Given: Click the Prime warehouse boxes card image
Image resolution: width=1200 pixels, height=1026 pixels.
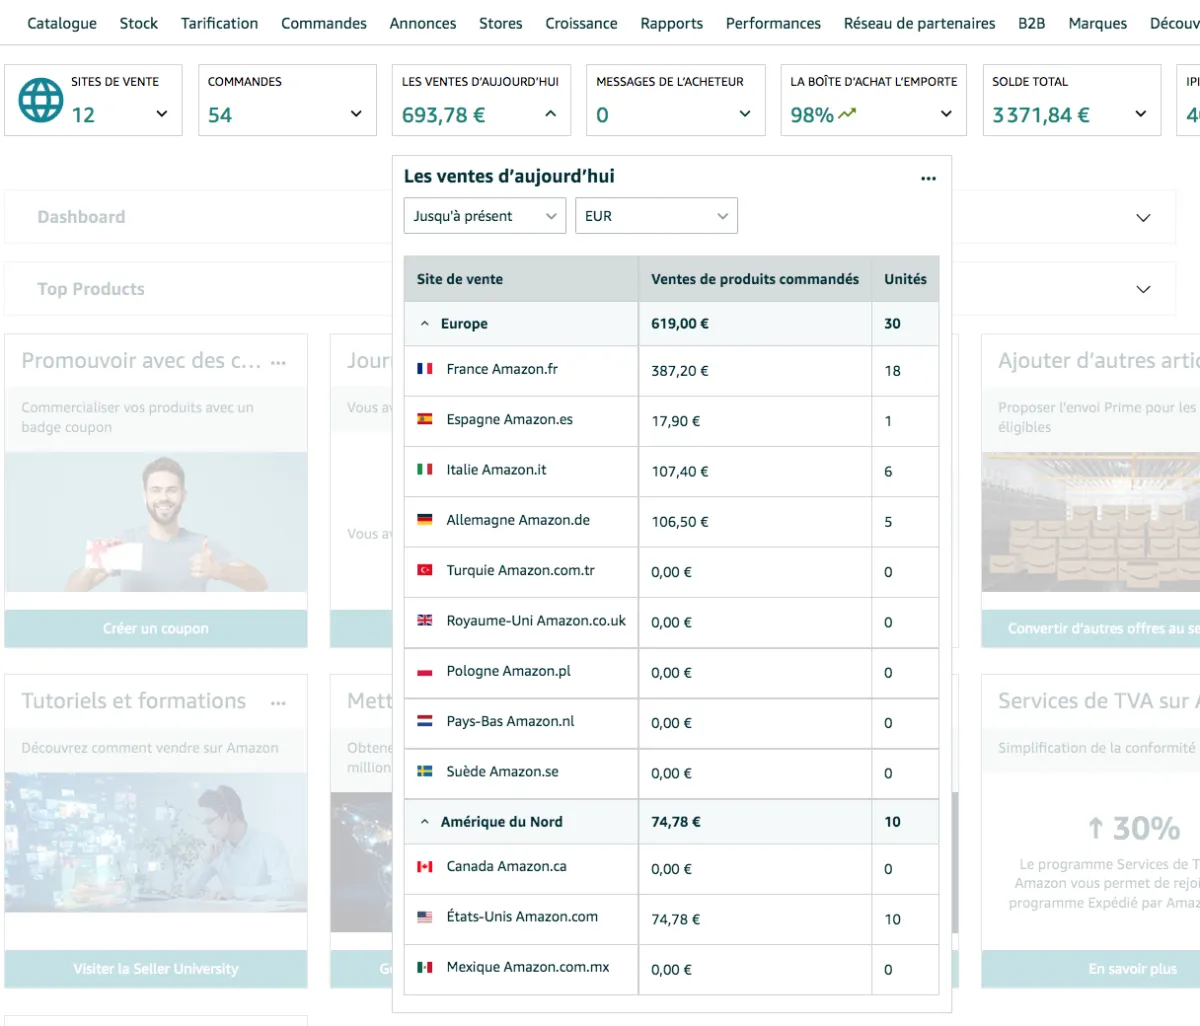Looking at the screenshot, I should pyautogui.click(x=1091, y=522).
